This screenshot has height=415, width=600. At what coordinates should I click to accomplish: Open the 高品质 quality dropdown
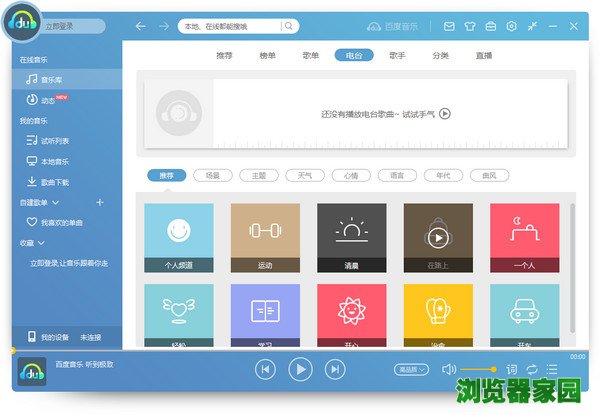coord(411,369)
